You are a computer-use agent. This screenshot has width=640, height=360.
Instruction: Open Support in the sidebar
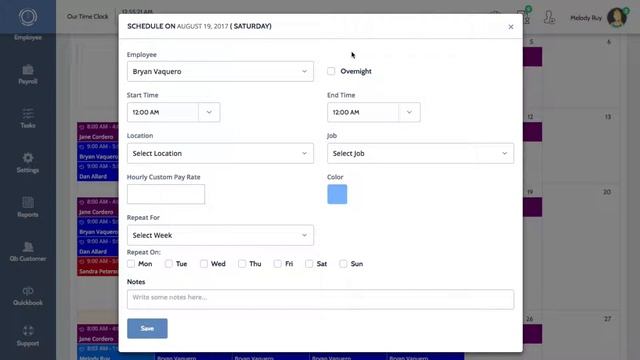pyautogui.click(x=28, y=337)
